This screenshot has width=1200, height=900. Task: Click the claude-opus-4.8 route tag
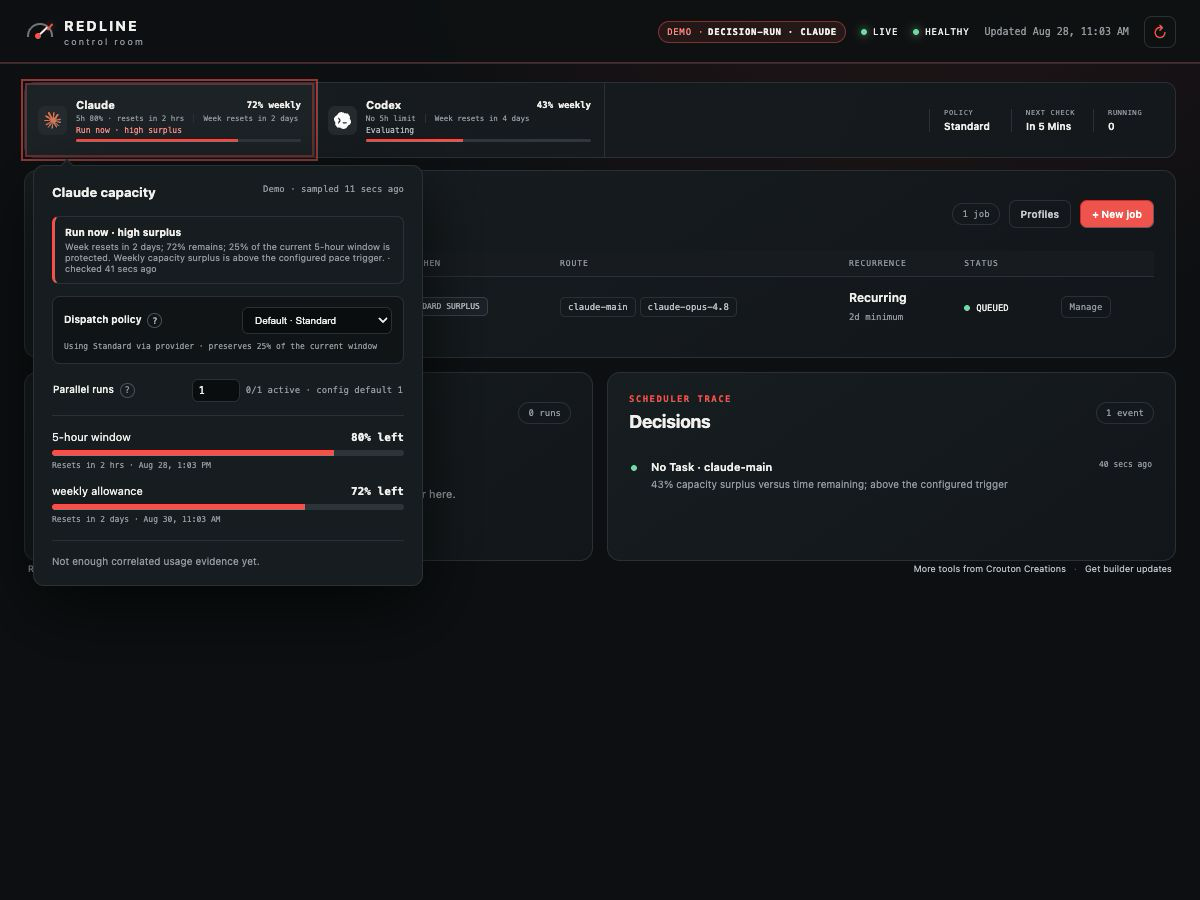tap(689, 307)
